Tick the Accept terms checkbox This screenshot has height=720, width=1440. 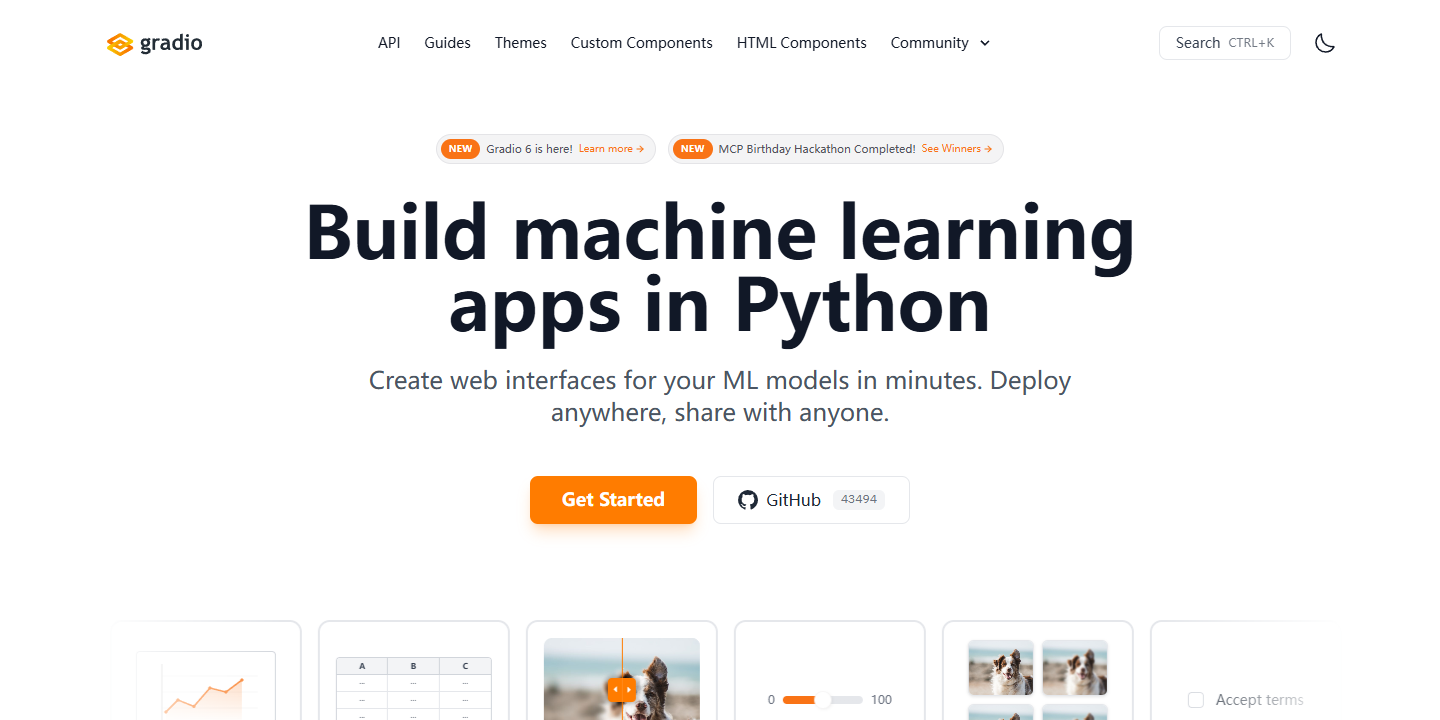[1196, 700]
